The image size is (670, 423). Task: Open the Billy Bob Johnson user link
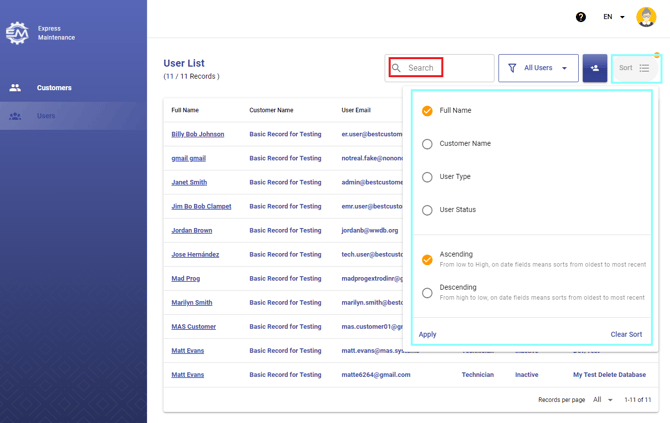pyautogui.click(x=198, y=134)
